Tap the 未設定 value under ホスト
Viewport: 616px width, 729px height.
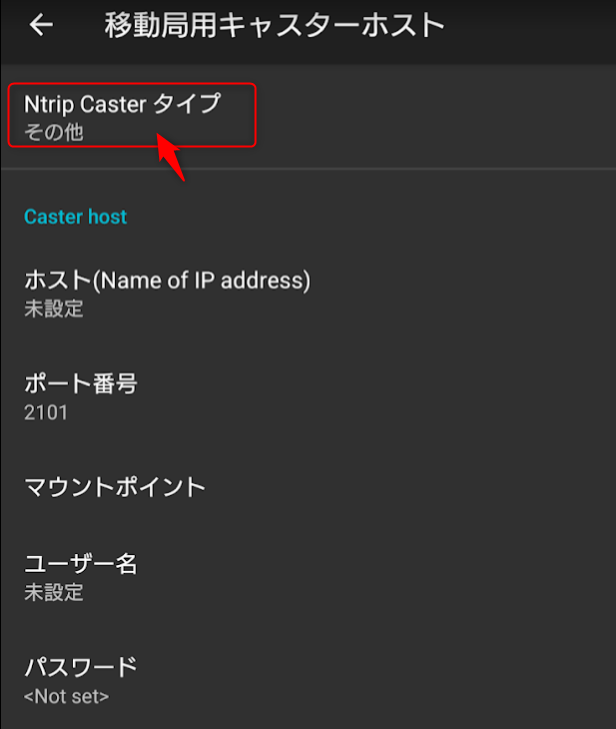pos(54,309)
